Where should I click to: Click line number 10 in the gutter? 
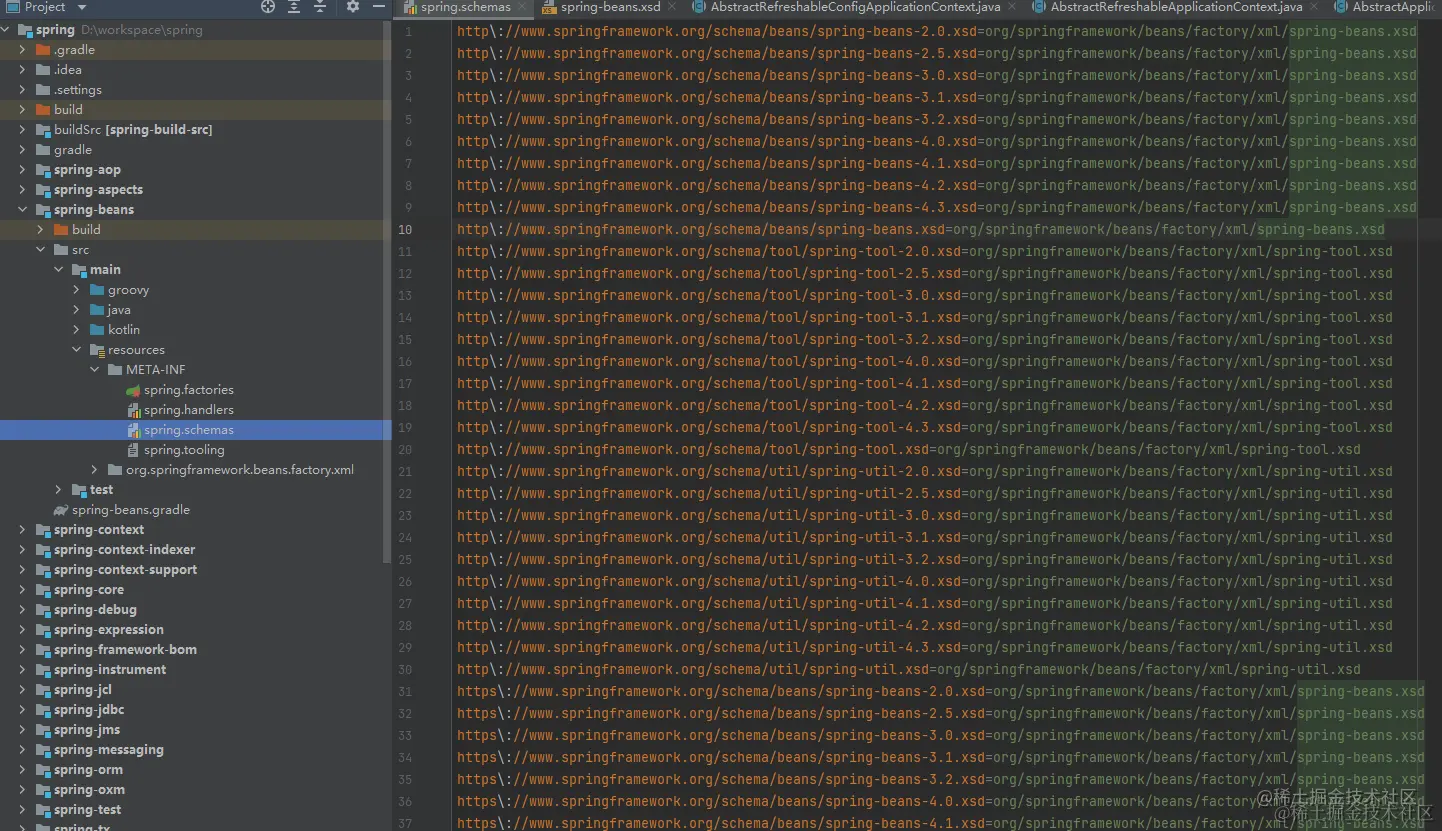pos(405,229)
